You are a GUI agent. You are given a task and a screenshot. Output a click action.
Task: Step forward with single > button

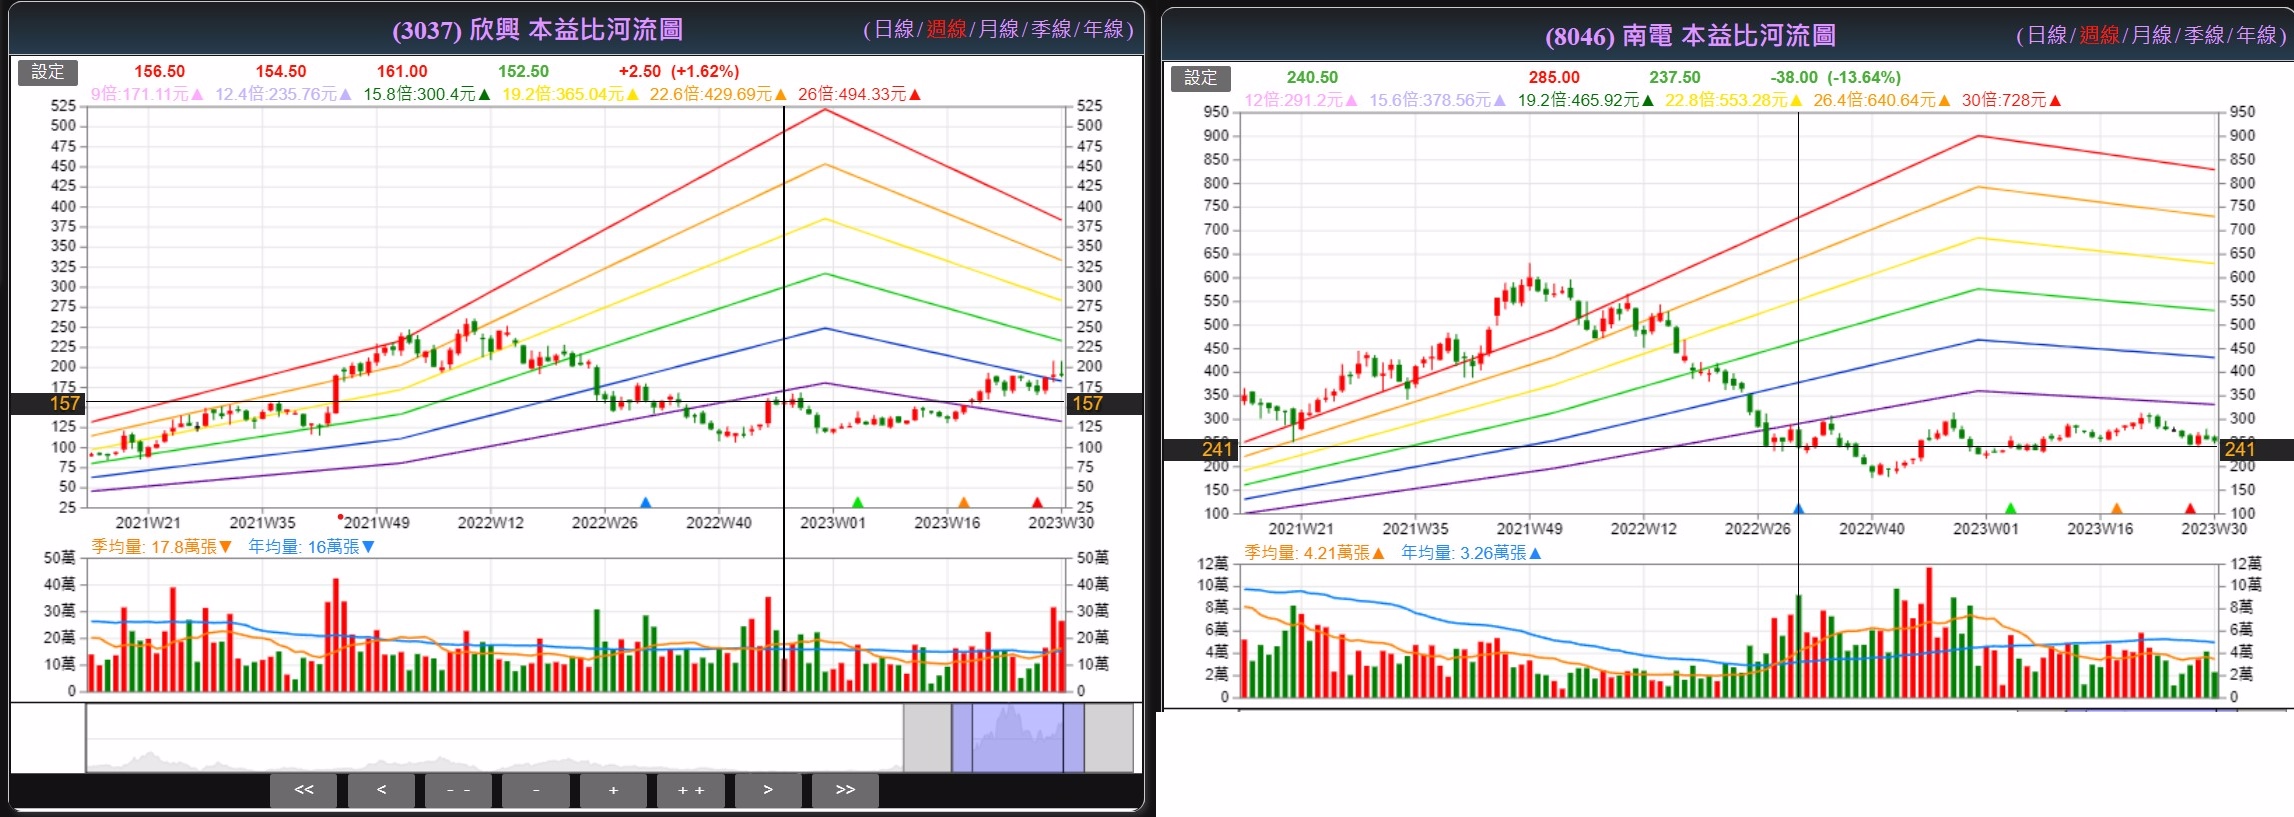pos(768,790)
